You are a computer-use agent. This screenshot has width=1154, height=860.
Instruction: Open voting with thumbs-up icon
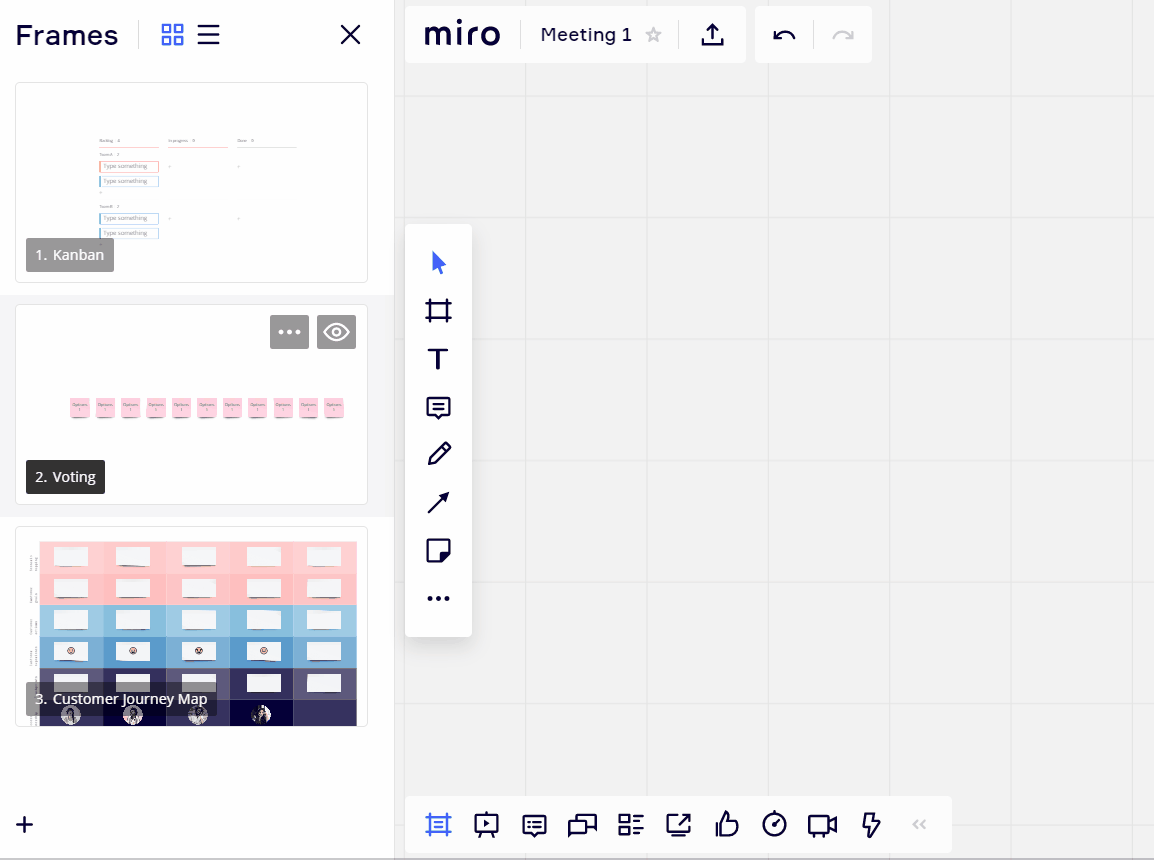726,825
